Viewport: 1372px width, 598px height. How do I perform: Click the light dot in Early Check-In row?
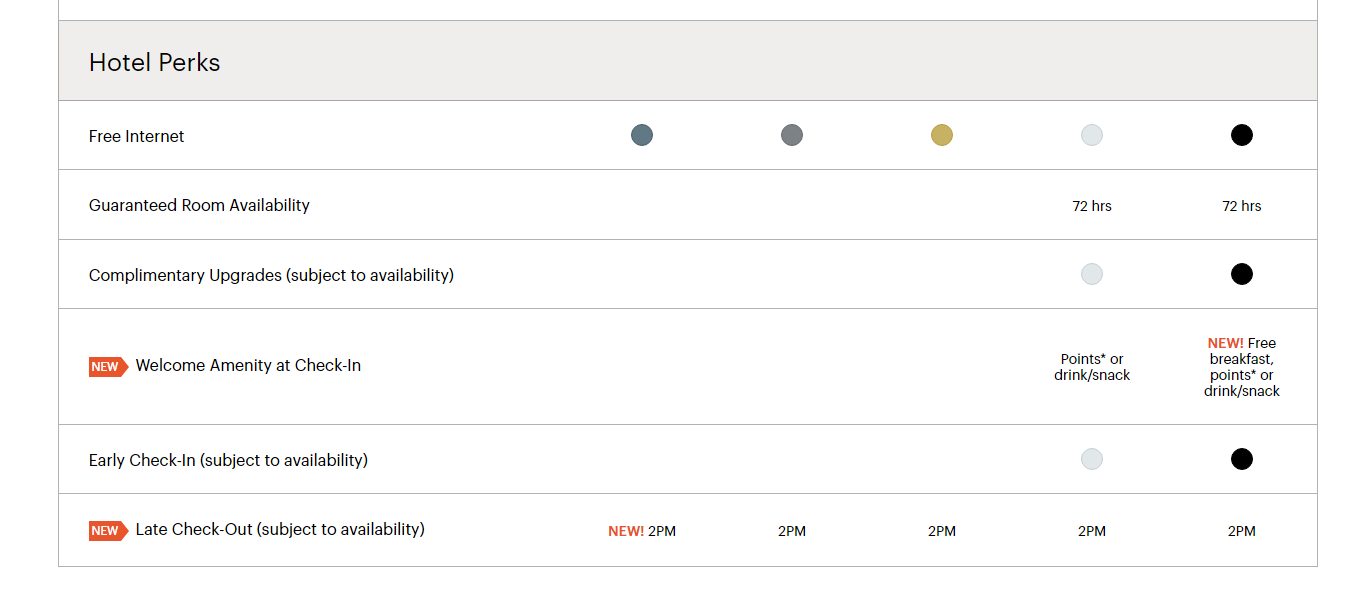click(x=1092, y=459)
